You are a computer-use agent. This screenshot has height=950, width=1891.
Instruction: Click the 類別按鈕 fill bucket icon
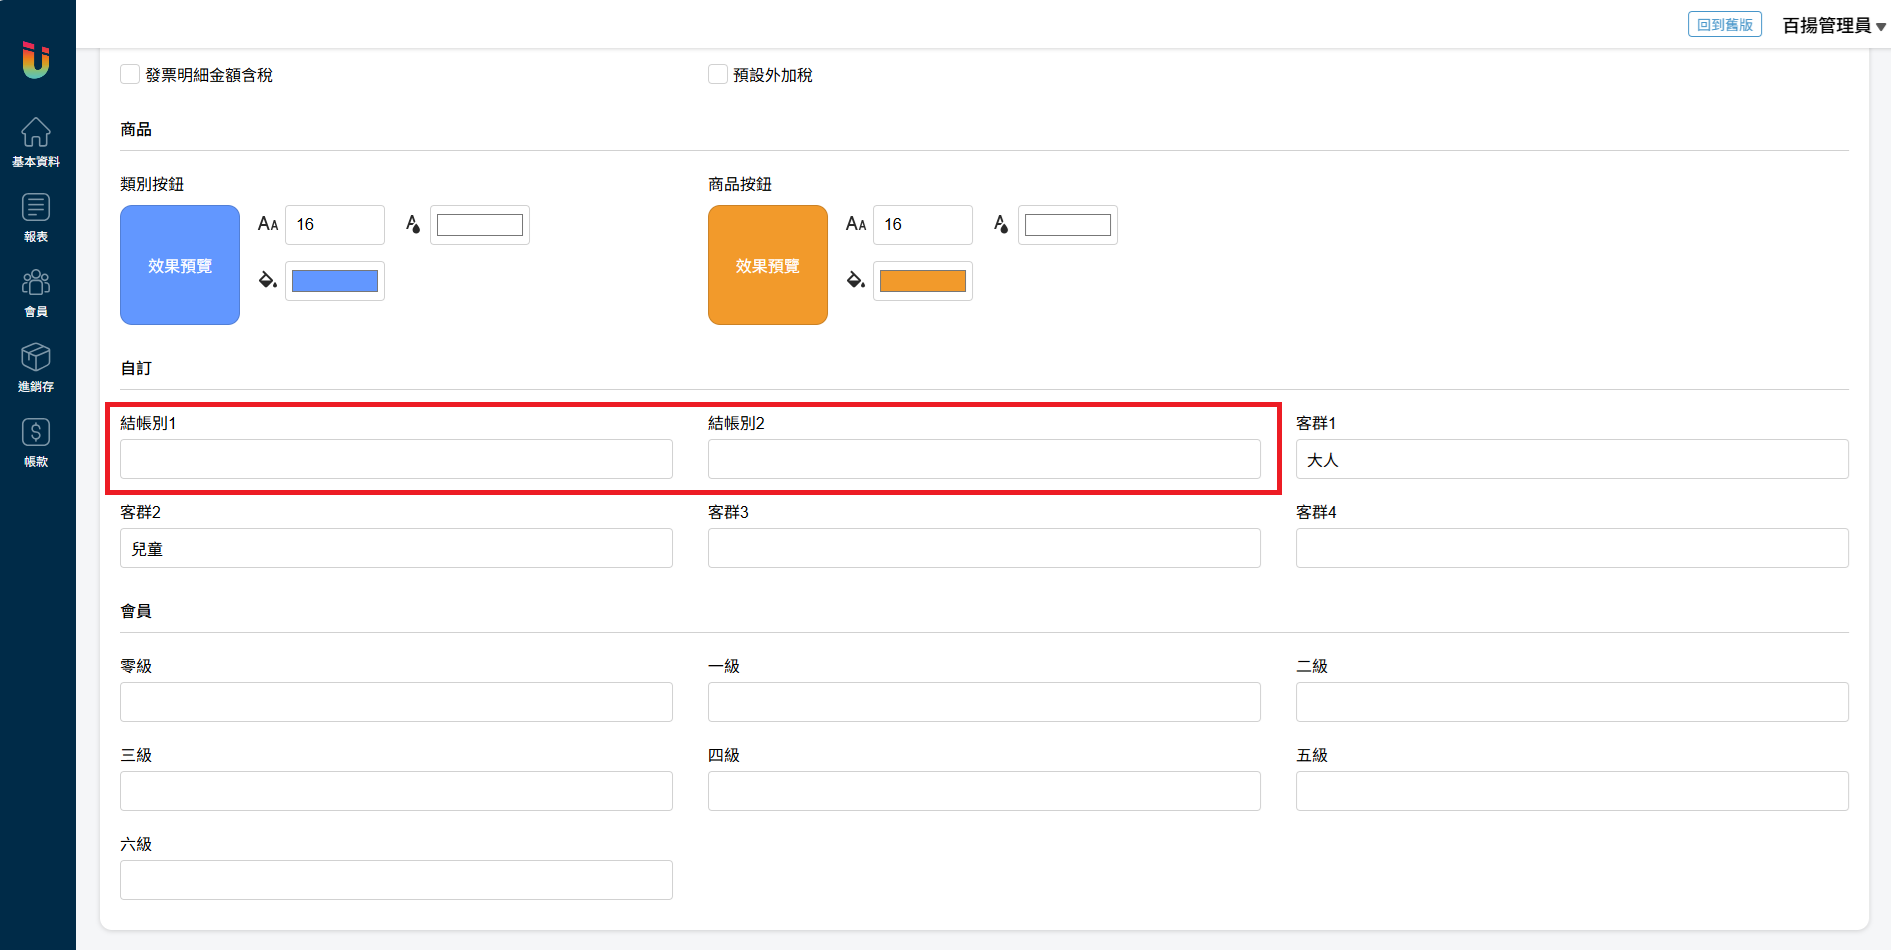[267, 280]
